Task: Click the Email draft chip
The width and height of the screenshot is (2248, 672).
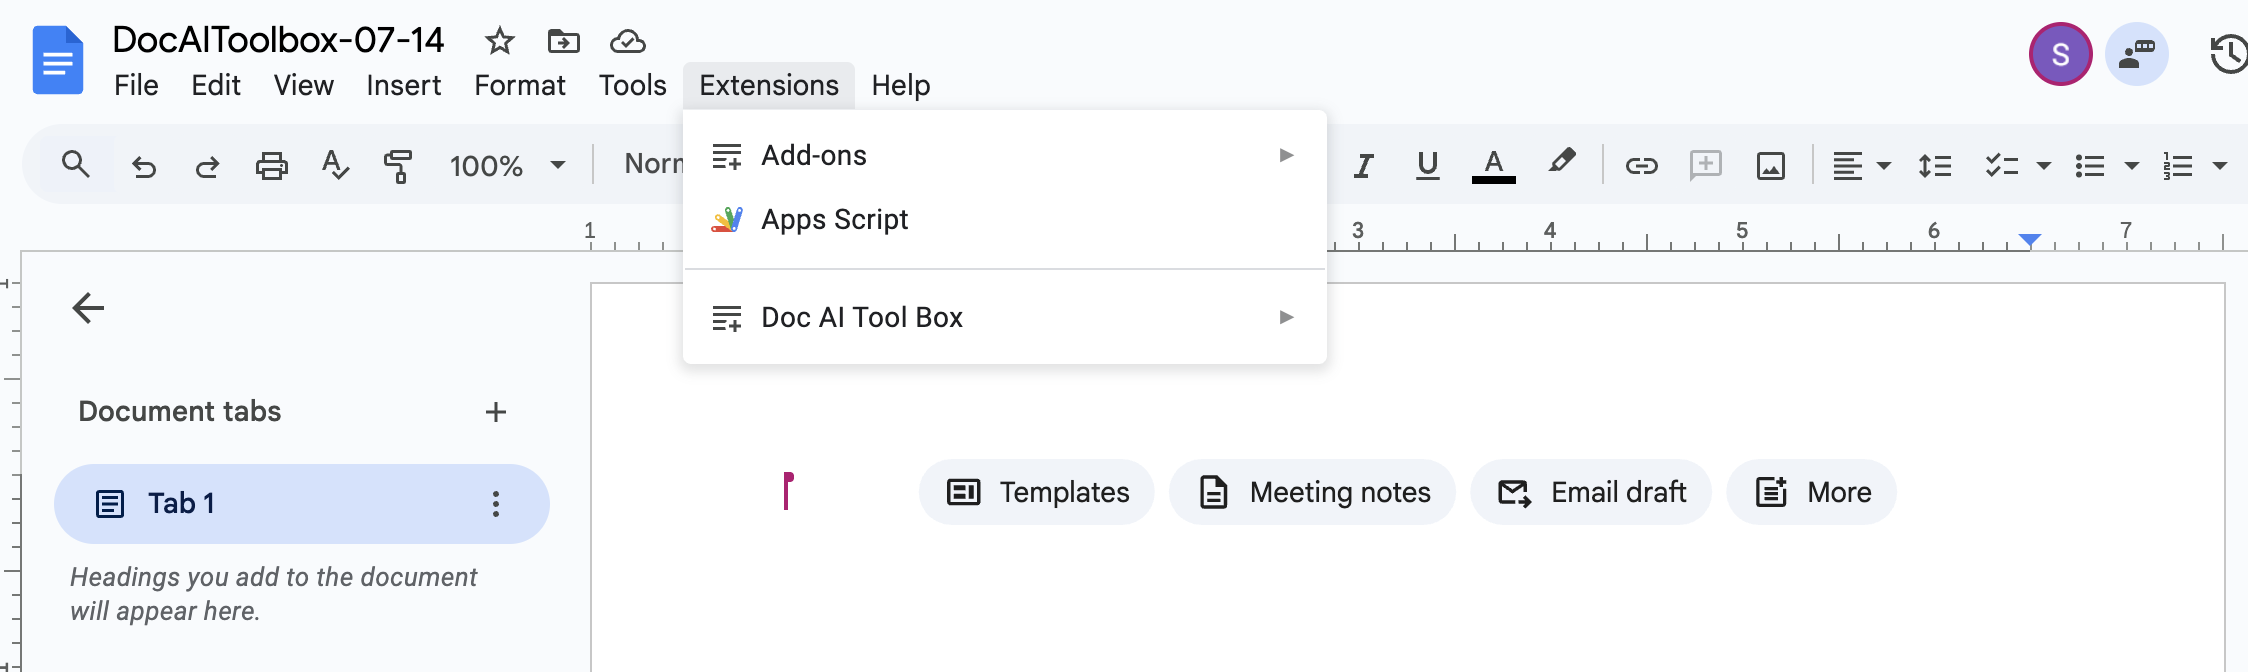Action: click(x=1591, y=492)
